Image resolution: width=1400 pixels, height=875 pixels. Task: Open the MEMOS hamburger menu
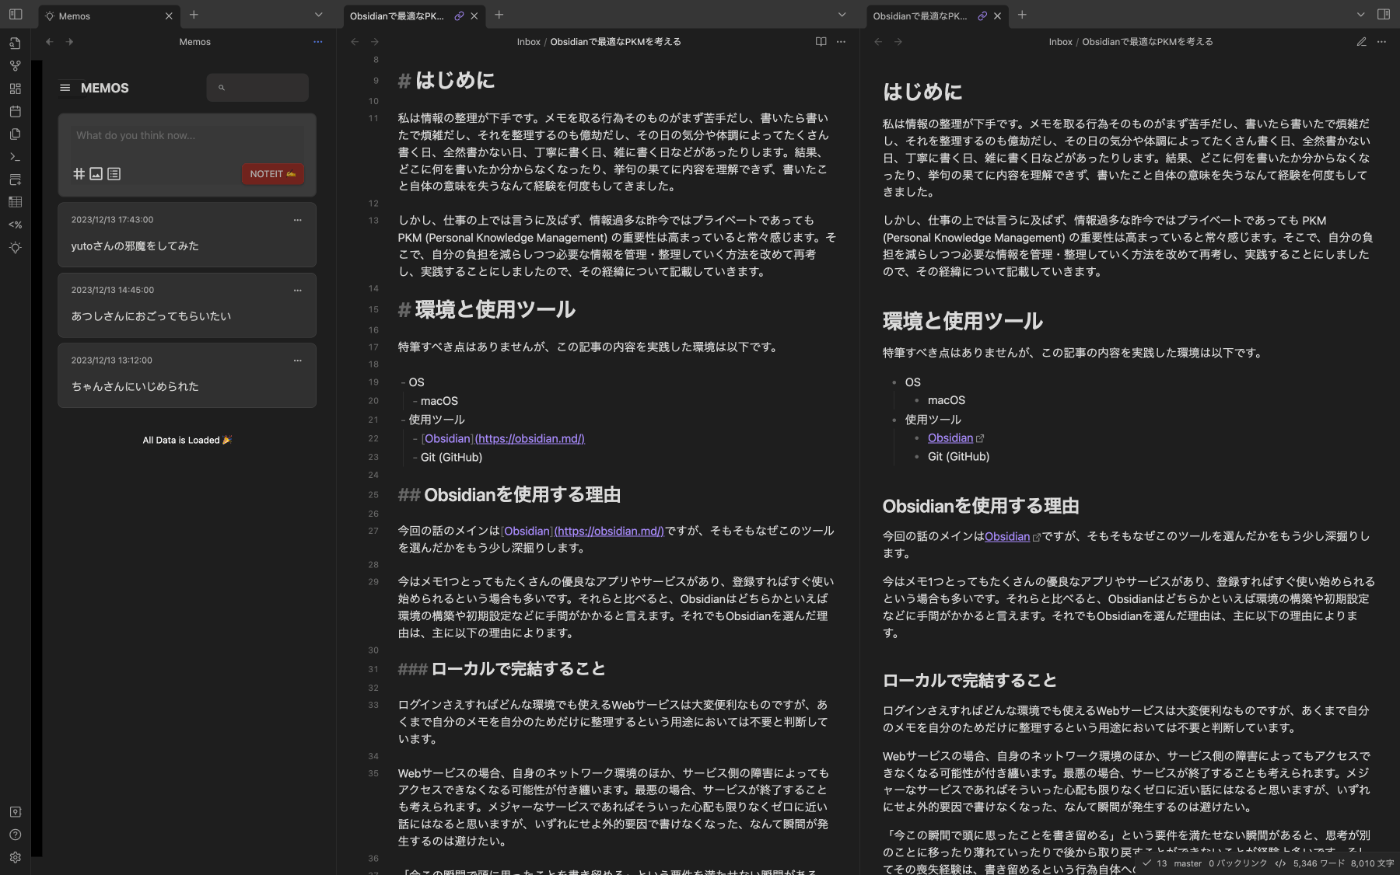click(x=65, y=88)
